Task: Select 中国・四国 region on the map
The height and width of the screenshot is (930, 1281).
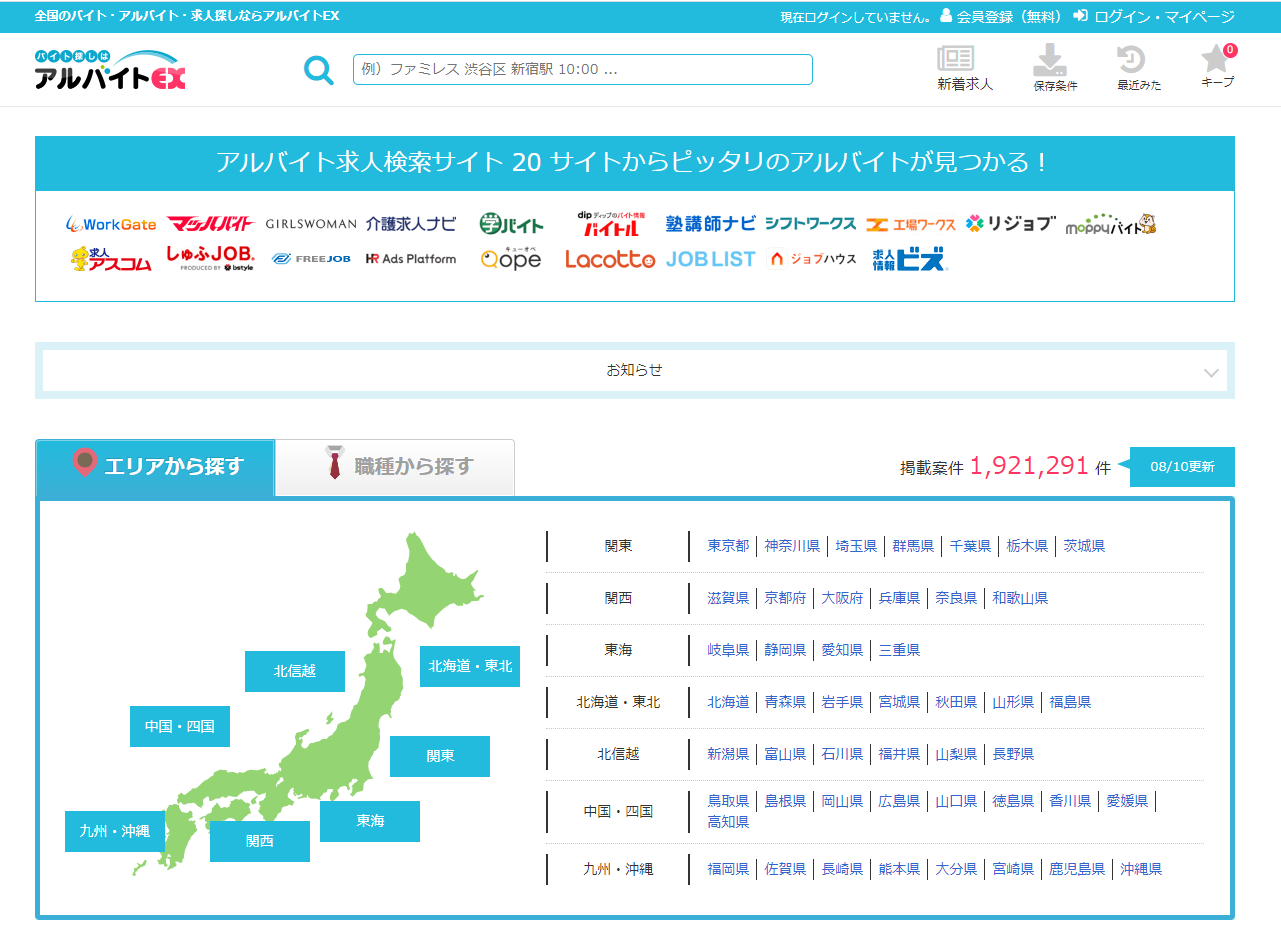Action: coord(180,726)
